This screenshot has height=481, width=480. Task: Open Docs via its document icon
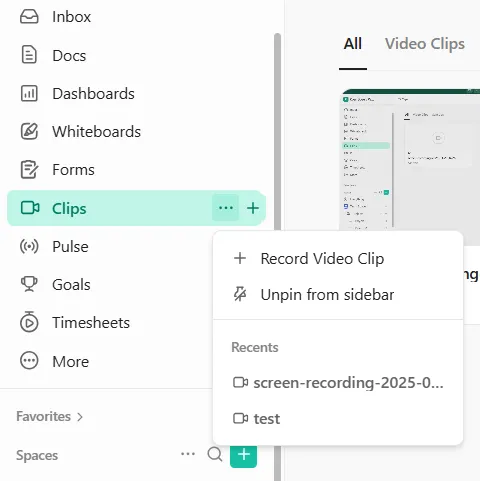[29, 55]
